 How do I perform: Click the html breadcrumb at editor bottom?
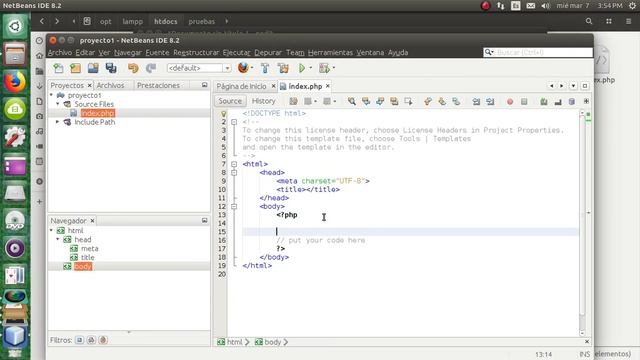click(x=230, y=342)
